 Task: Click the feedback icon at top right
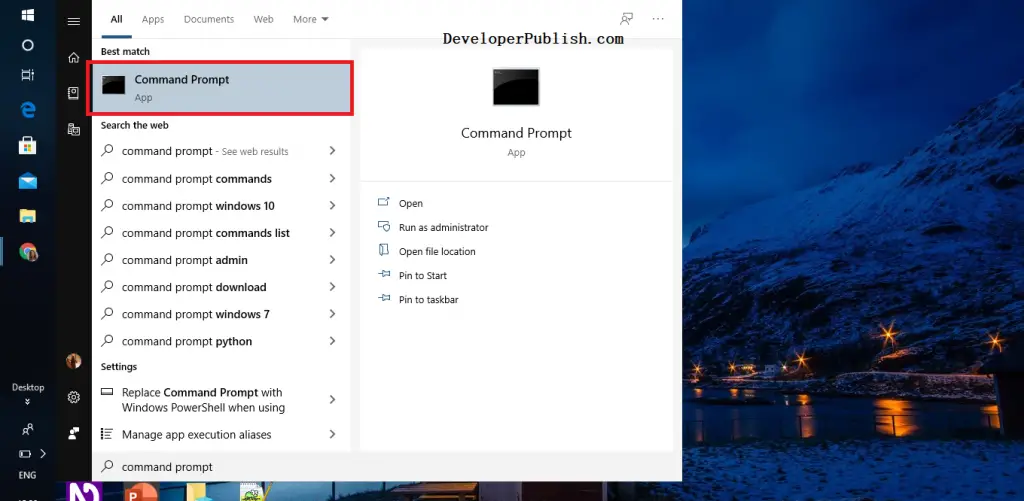tap(626, 19)
